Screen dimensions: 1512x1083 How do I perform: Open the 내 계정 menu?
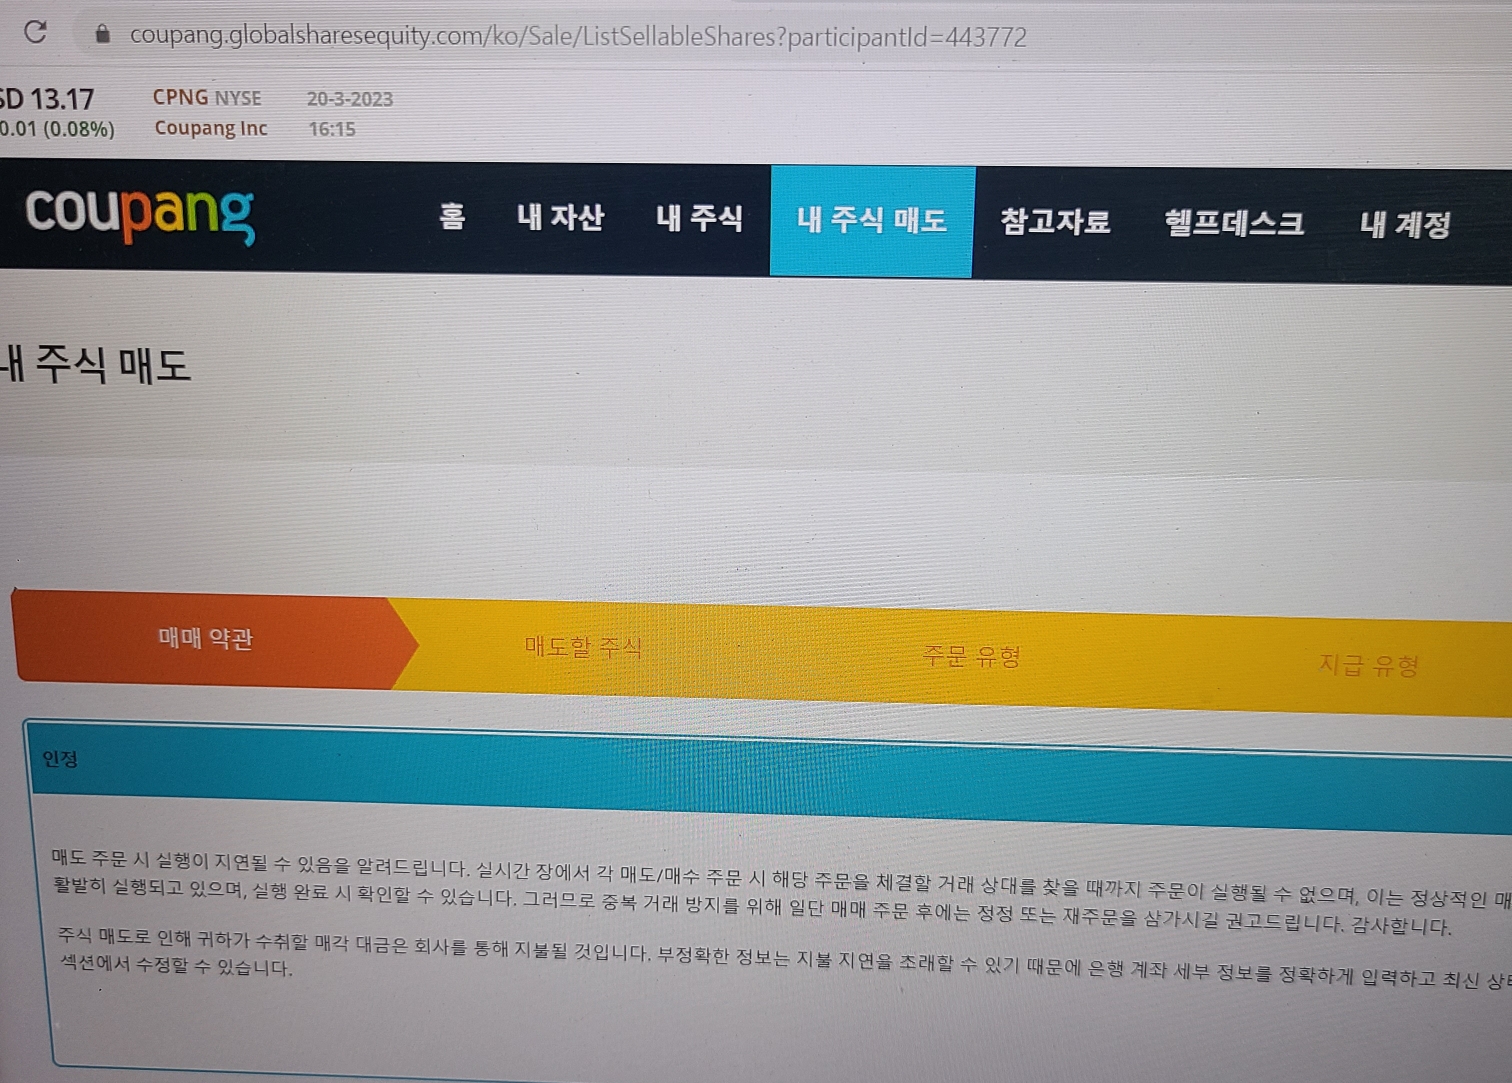1405,224
